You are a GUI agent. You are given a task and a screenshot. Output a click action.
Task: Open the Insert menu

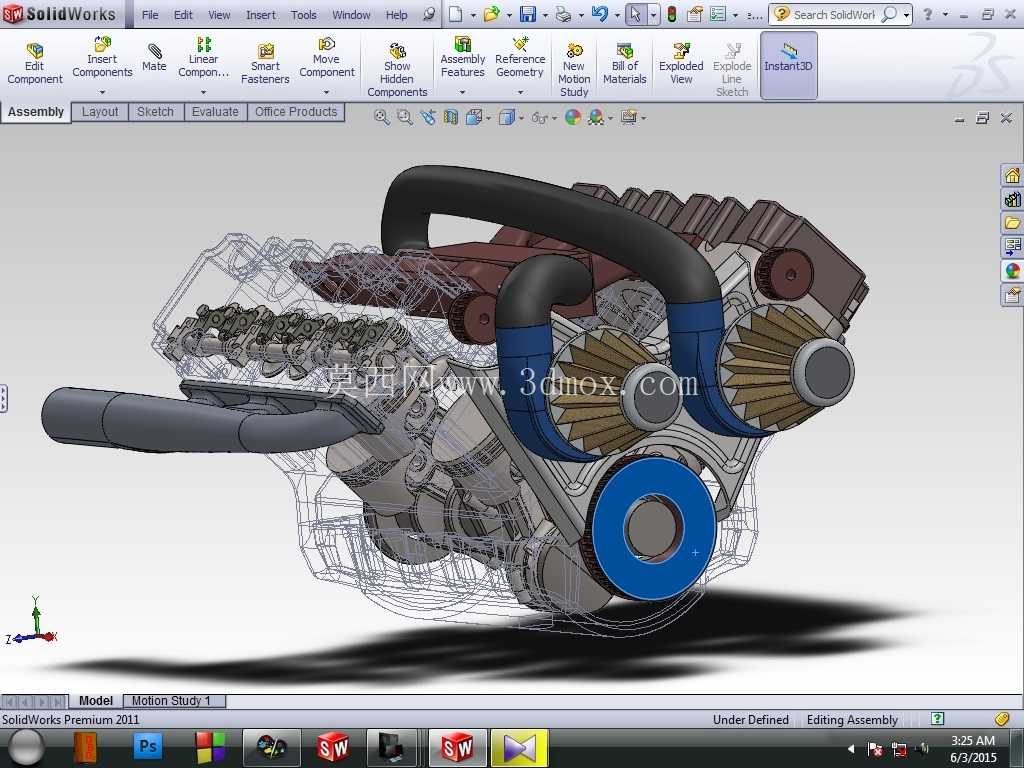click(x=261, y=14)
